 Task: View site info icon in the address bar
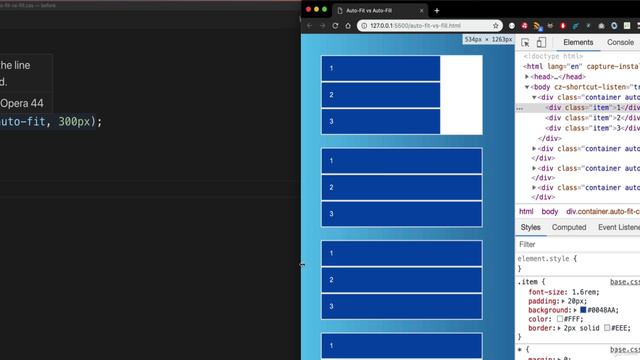tap(364, 26)
